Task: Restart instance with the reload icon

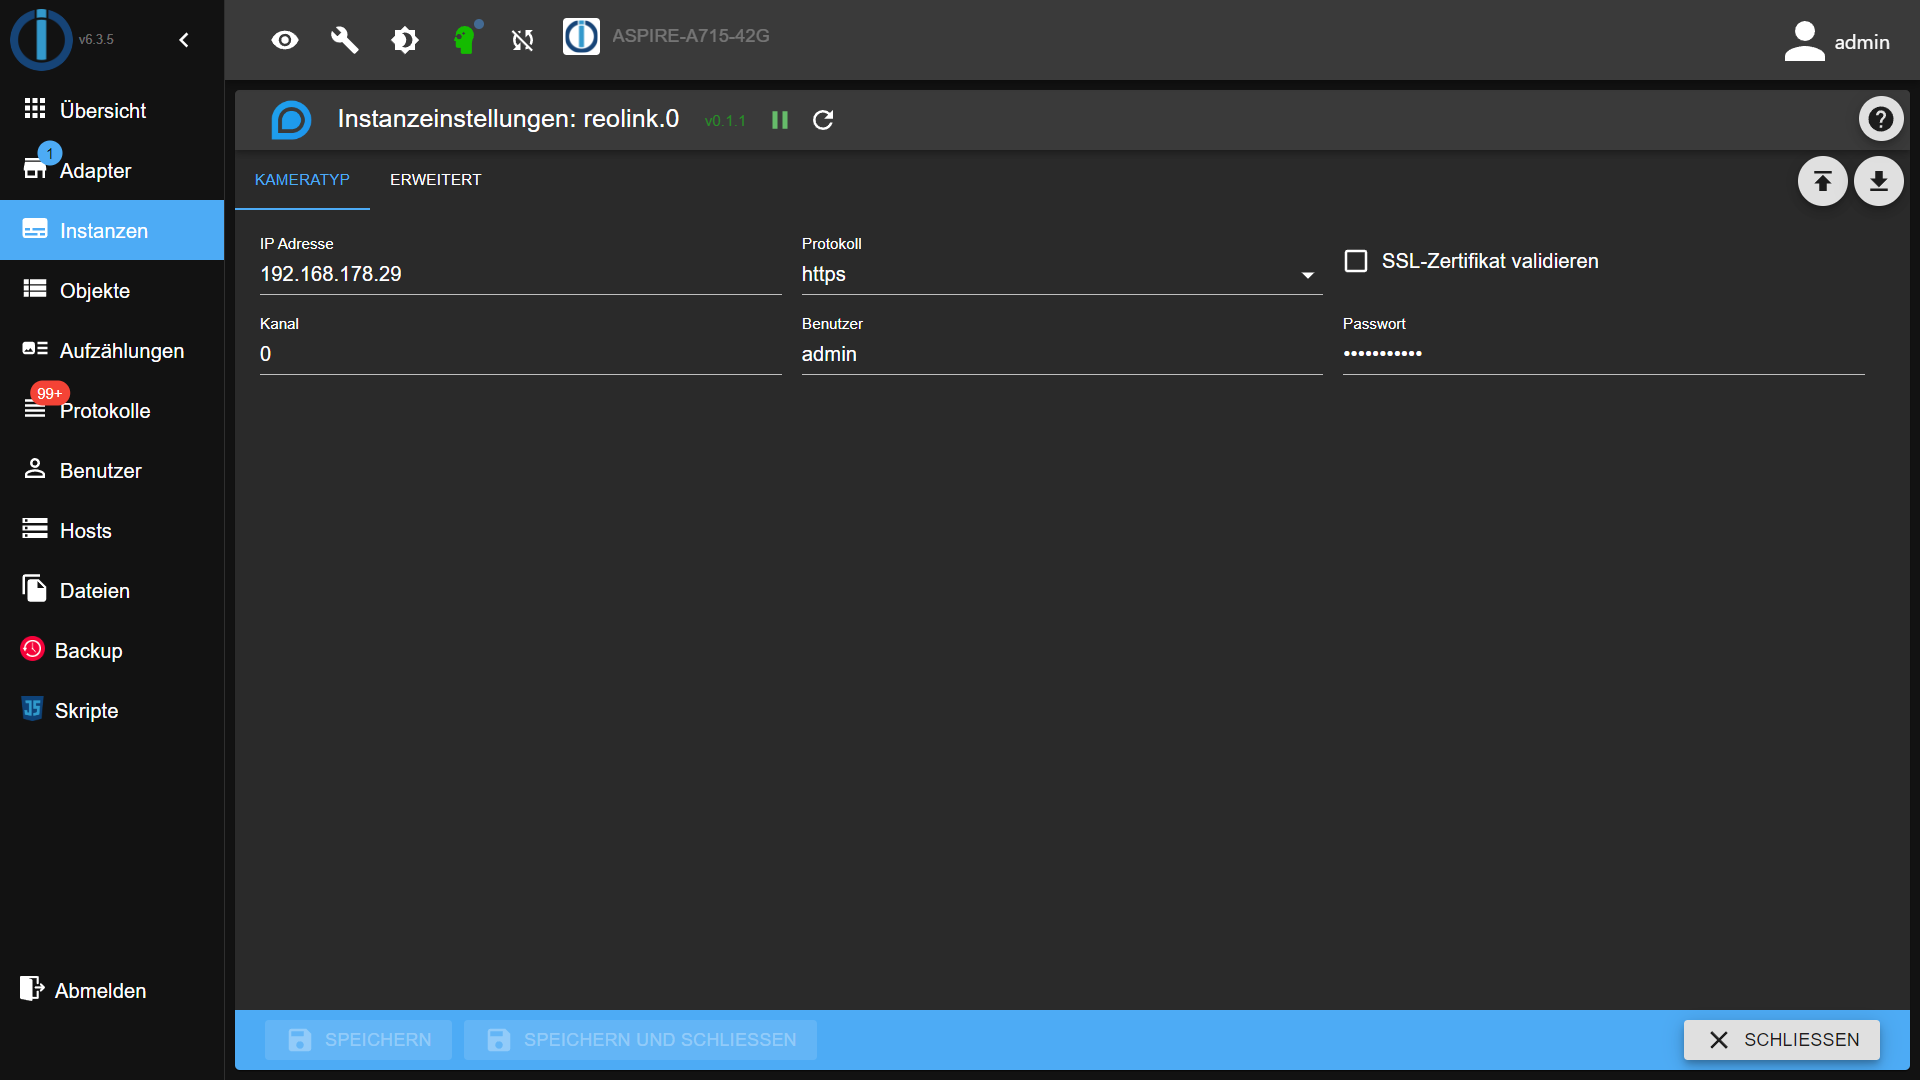Action: point(823,120)
